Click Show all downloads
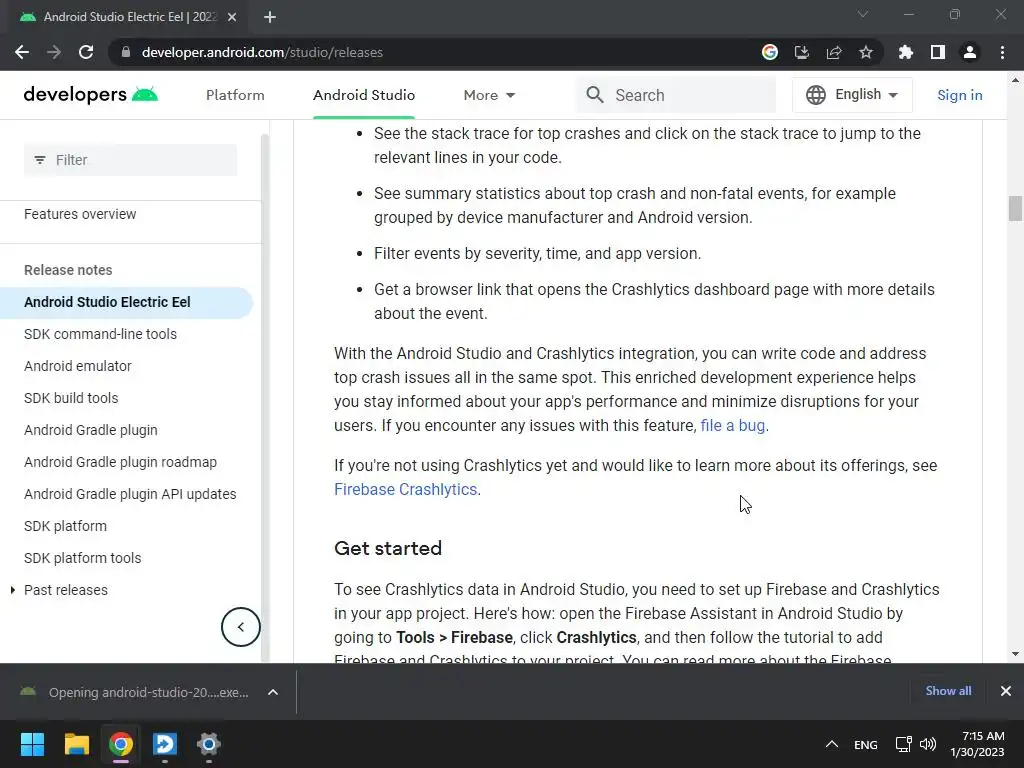 pos(948,691)
